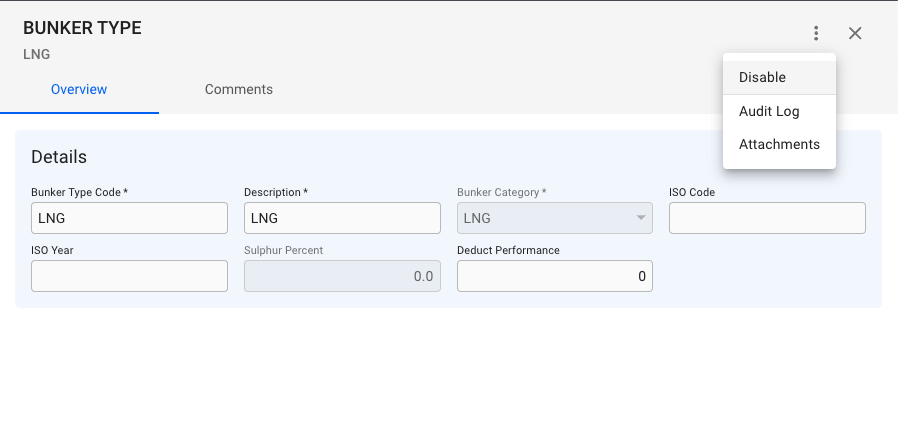Click the Details section heading
Screen dimensions: 898x421
click(x=59, y=157)
